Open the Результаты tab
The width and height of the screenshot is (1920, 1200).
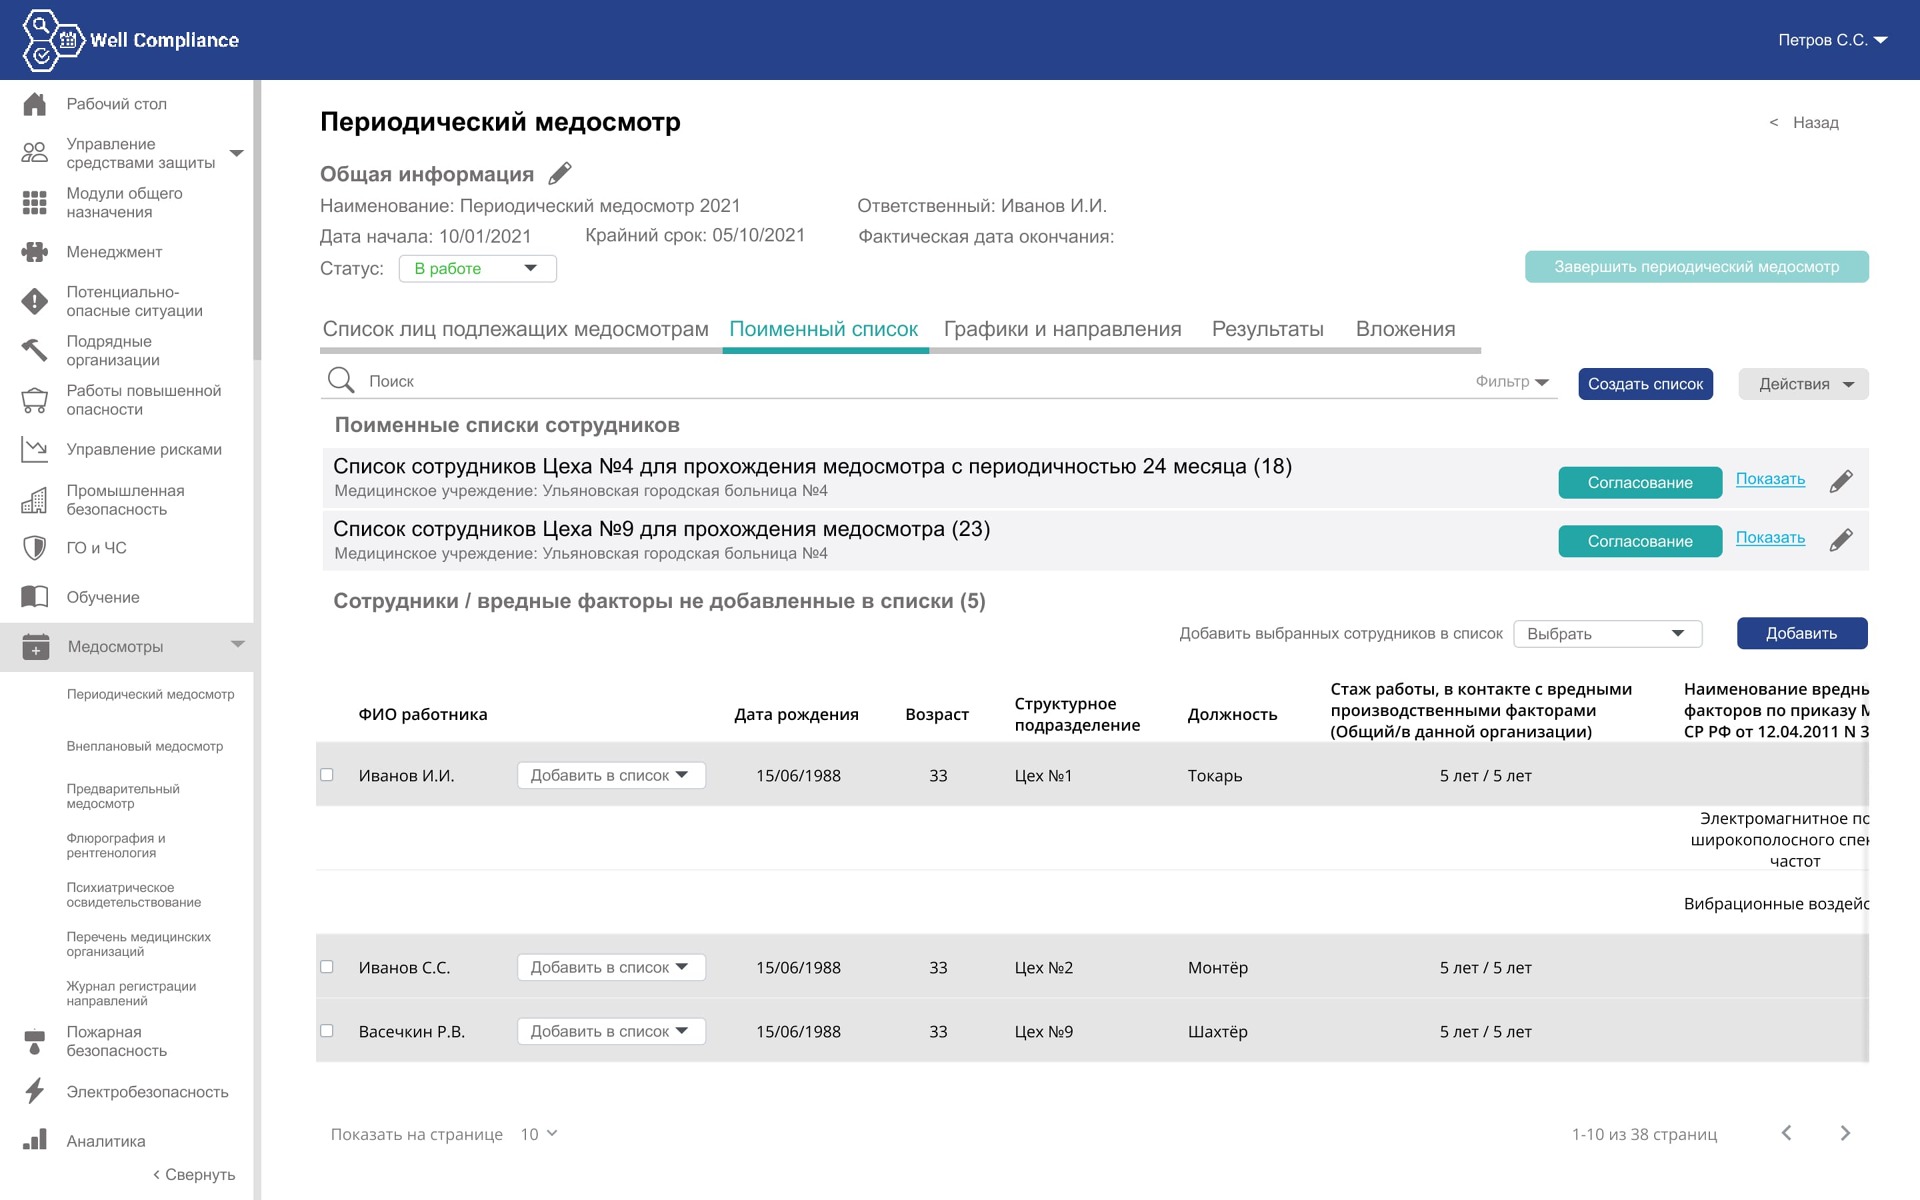[1267, 329]
